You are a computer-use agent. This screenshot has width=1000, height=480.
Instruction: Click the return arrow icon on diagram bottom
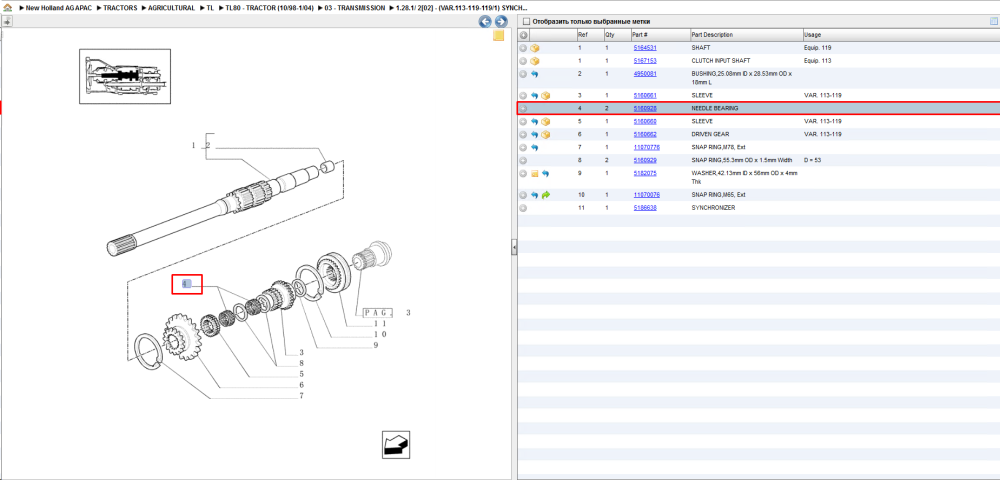(396, 444)
